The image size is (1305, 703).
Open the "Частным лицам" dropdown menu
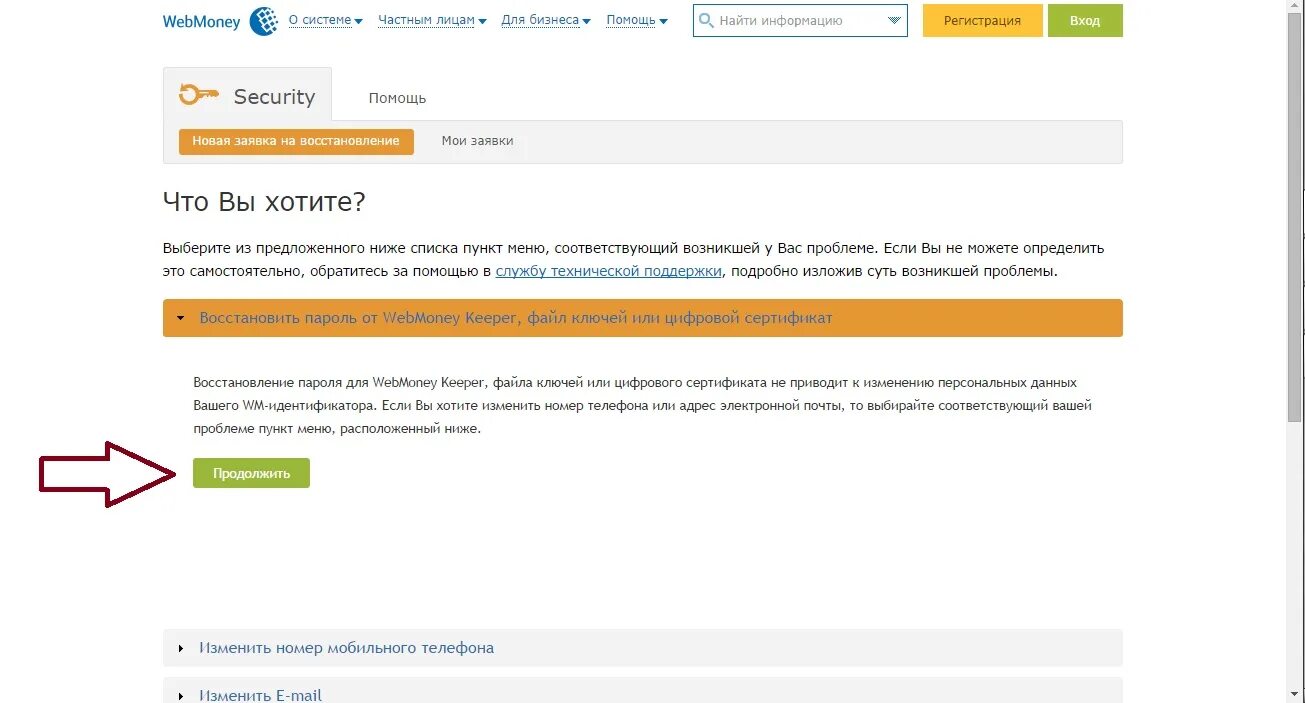432,20
